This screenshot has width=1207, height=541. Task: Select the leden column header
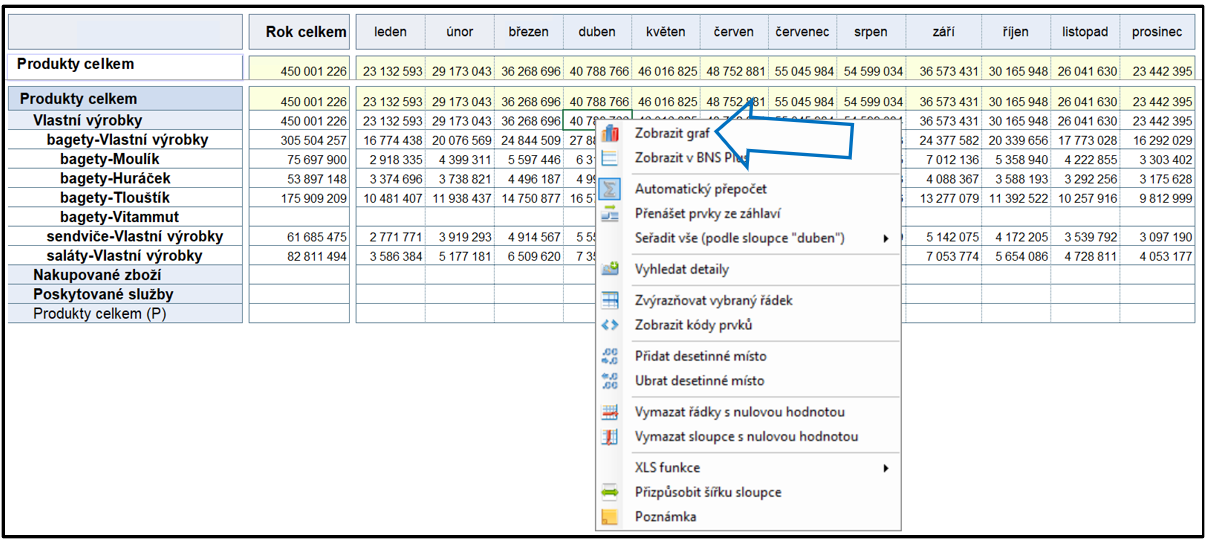click(390, 32)
